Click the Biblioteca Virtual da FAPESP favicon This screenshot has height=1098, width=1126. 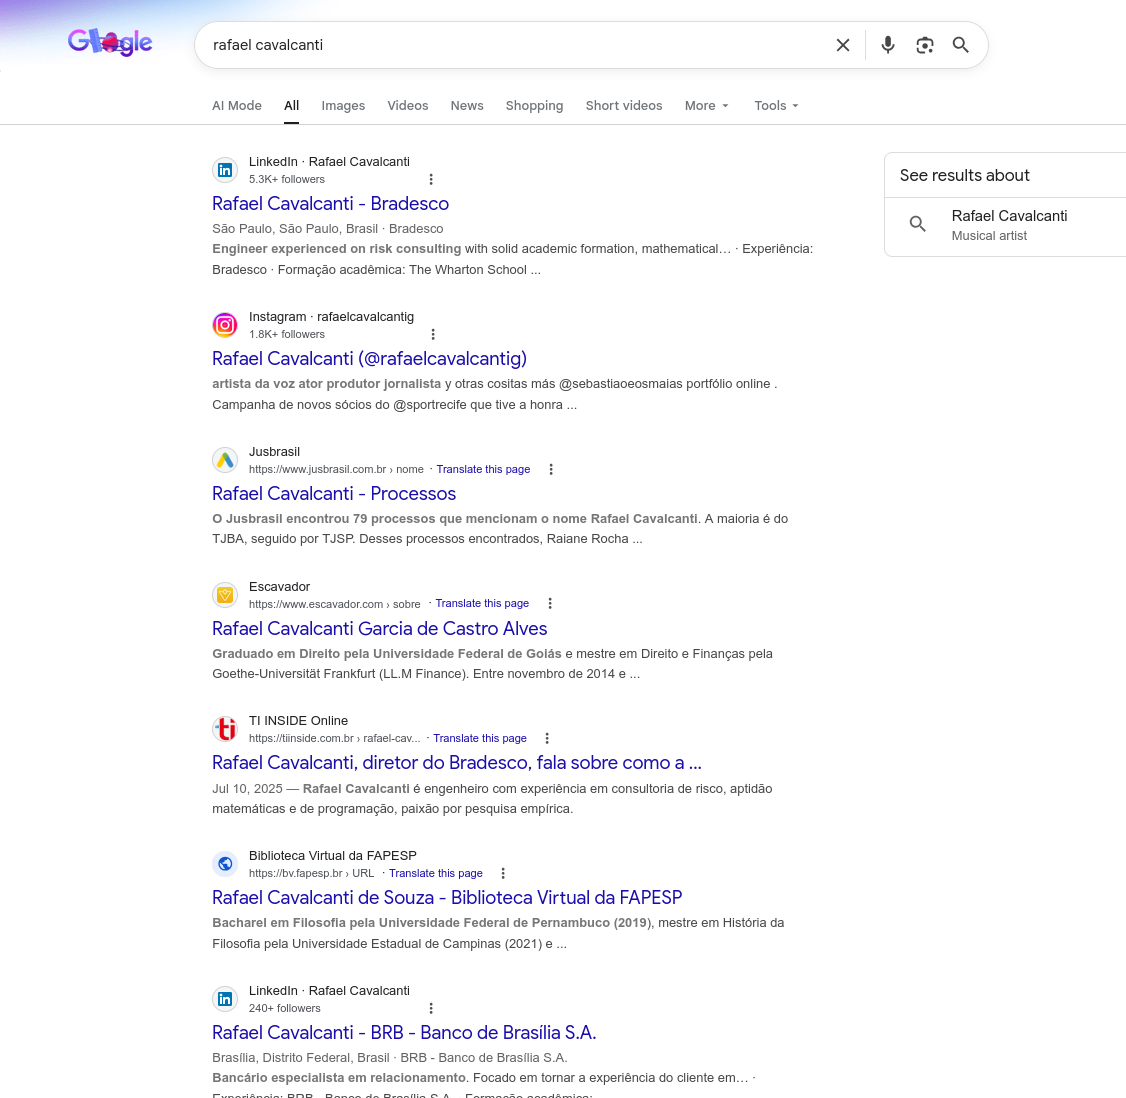pyautogui.click(x=225, y=864)
